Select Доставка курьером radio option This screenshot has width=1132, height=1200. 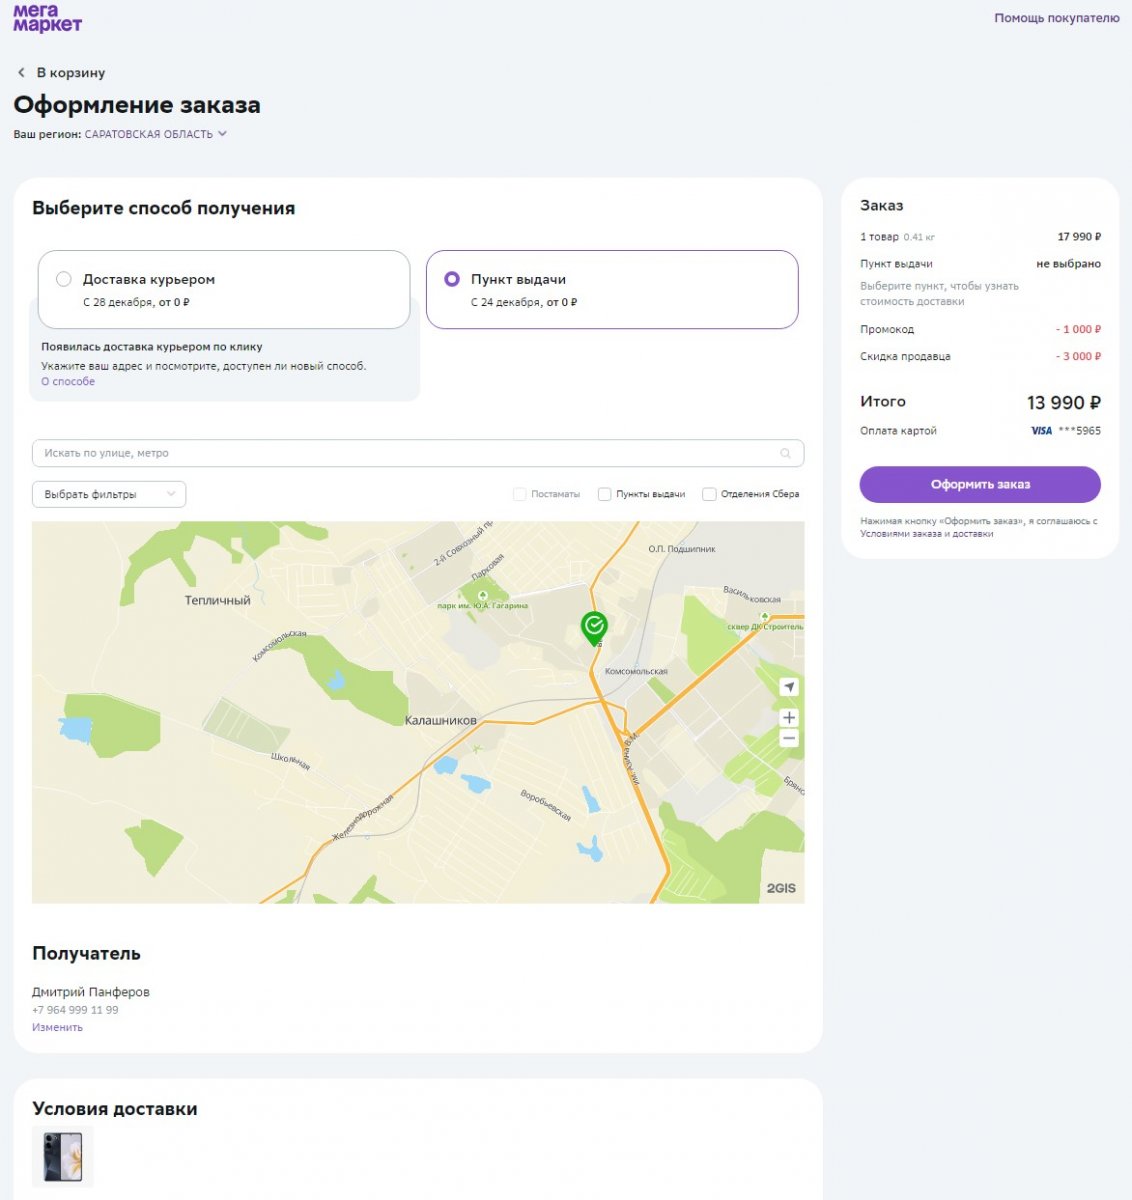coord(64,279)
